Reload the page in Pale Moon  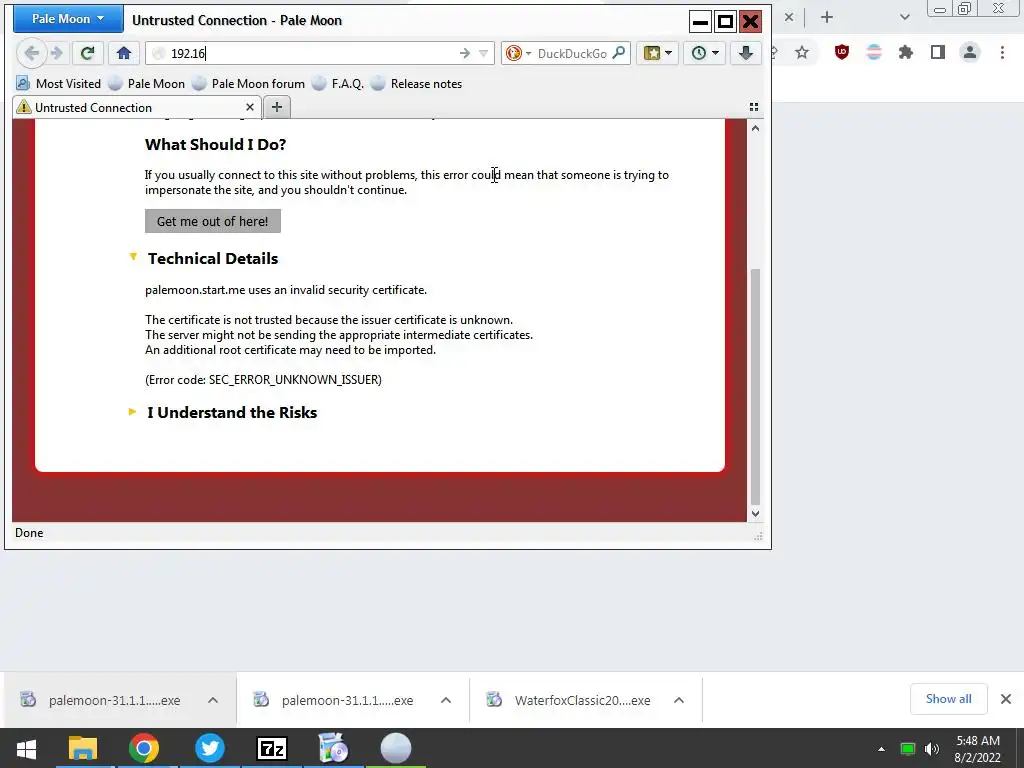(87, 53)
